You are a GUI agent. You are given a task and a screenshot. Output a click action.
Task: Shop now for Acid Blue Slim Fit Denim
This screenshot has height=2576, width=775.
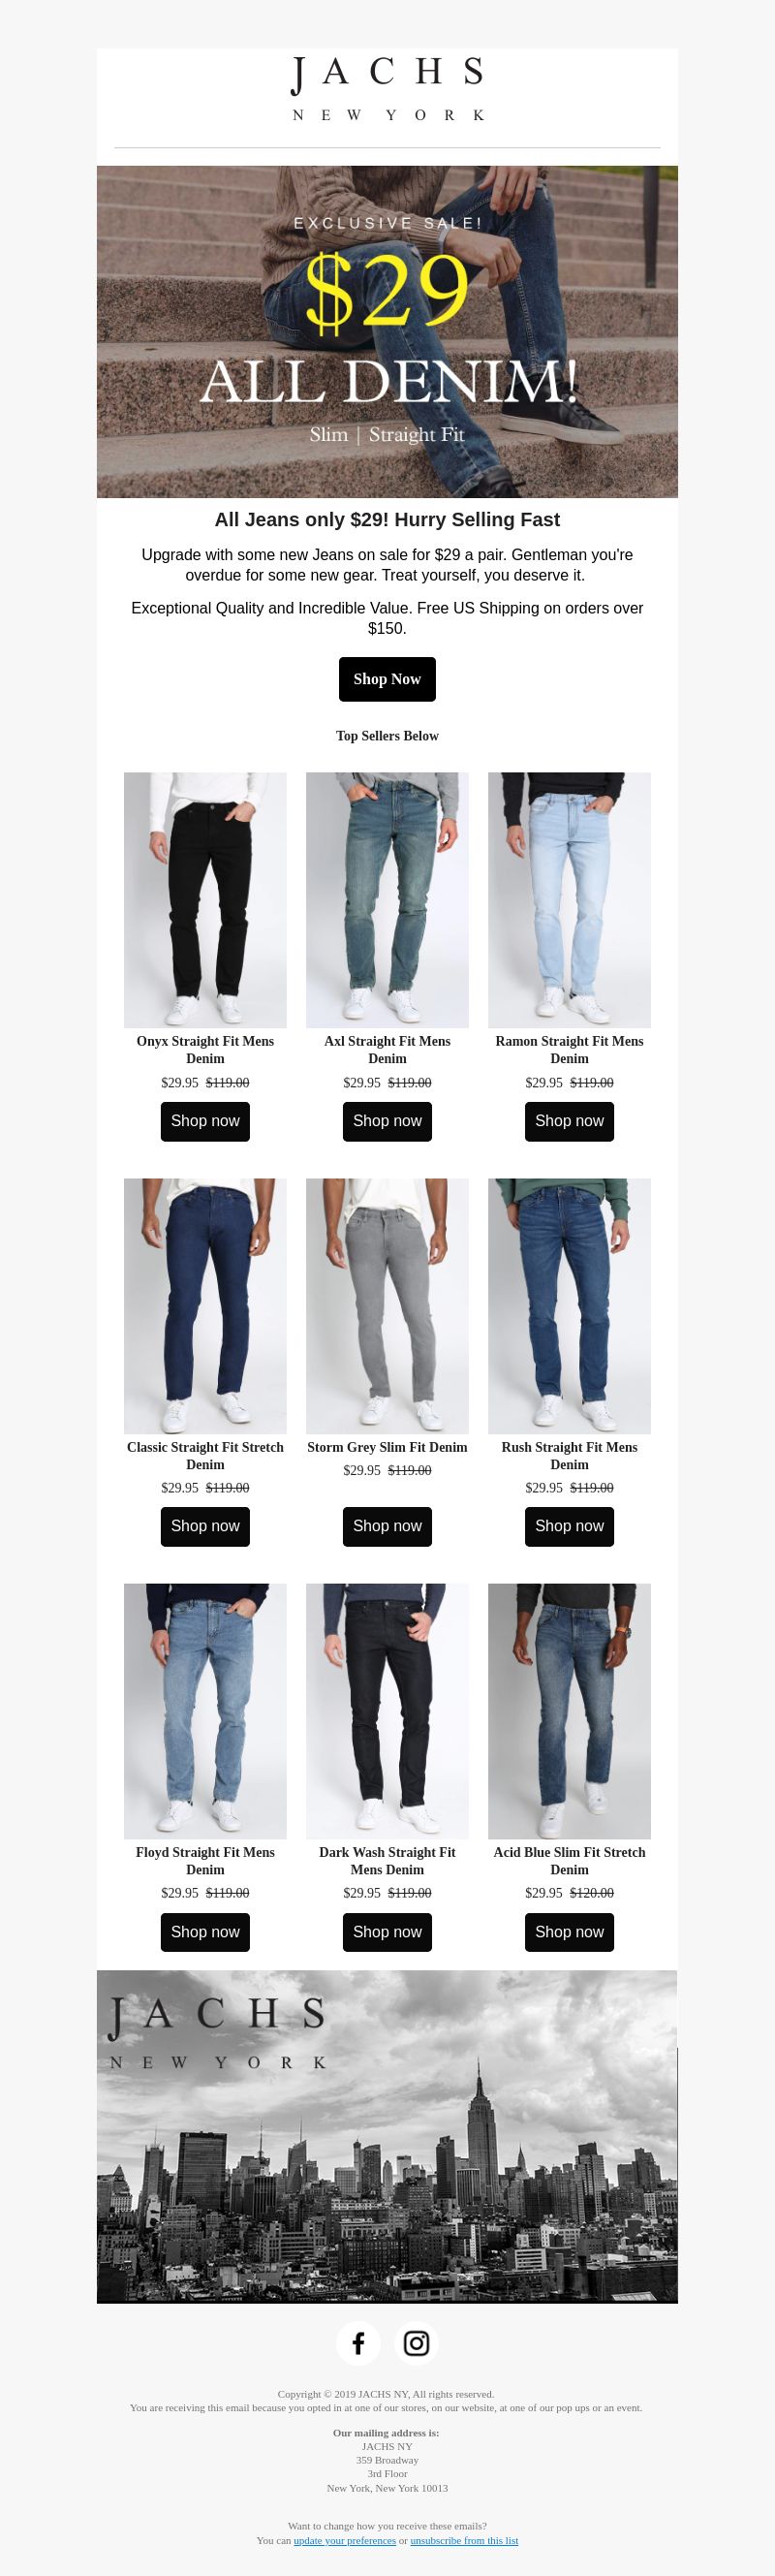(x=569, y=1932)
